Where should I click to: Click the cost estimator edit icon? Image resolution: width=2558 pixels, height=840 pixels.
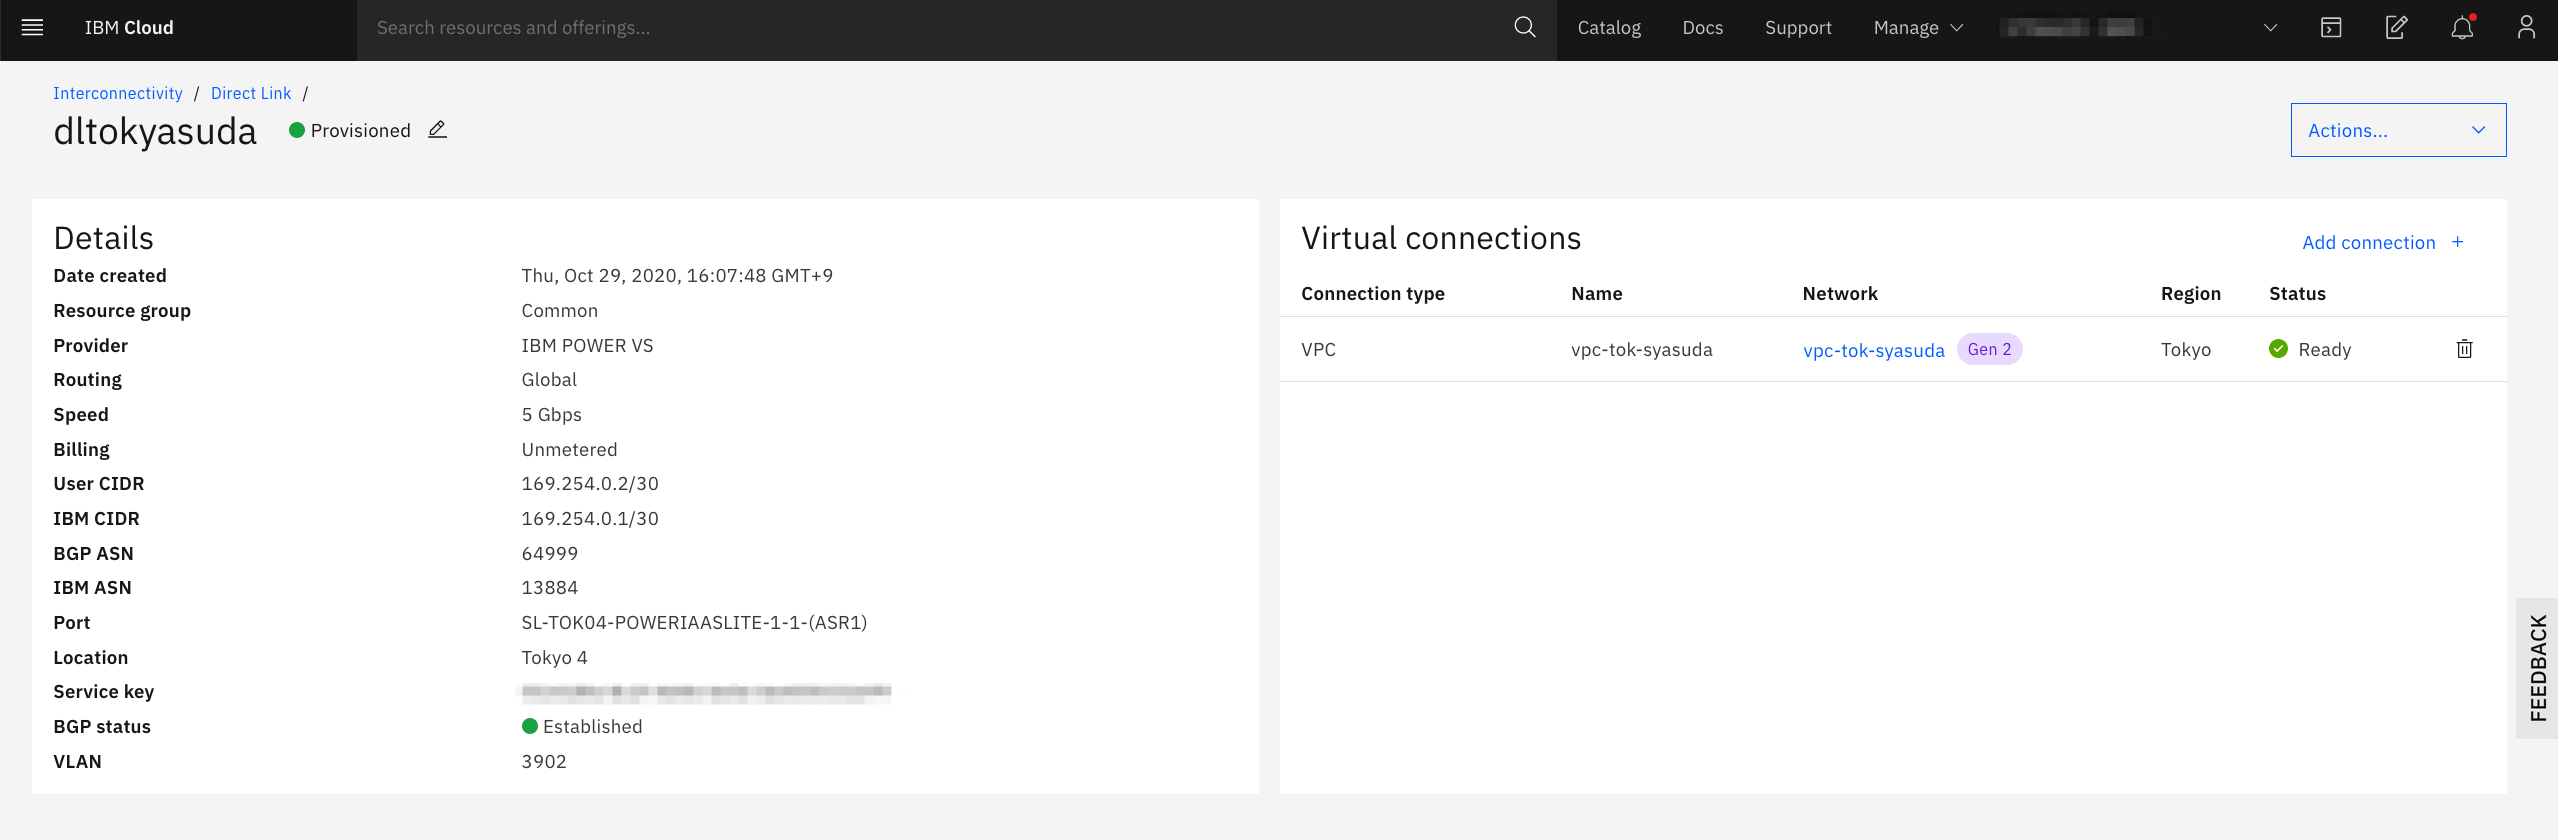2396,28
